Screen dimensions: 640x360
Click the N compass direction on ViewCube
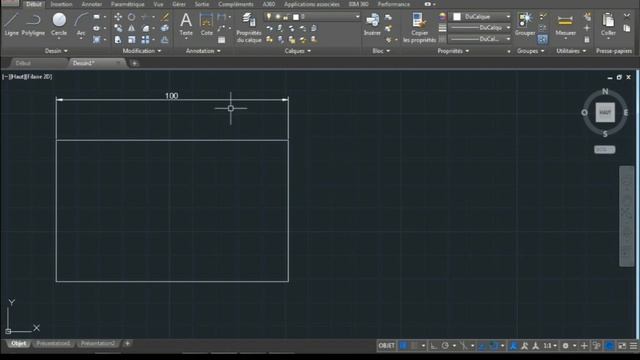605,91
